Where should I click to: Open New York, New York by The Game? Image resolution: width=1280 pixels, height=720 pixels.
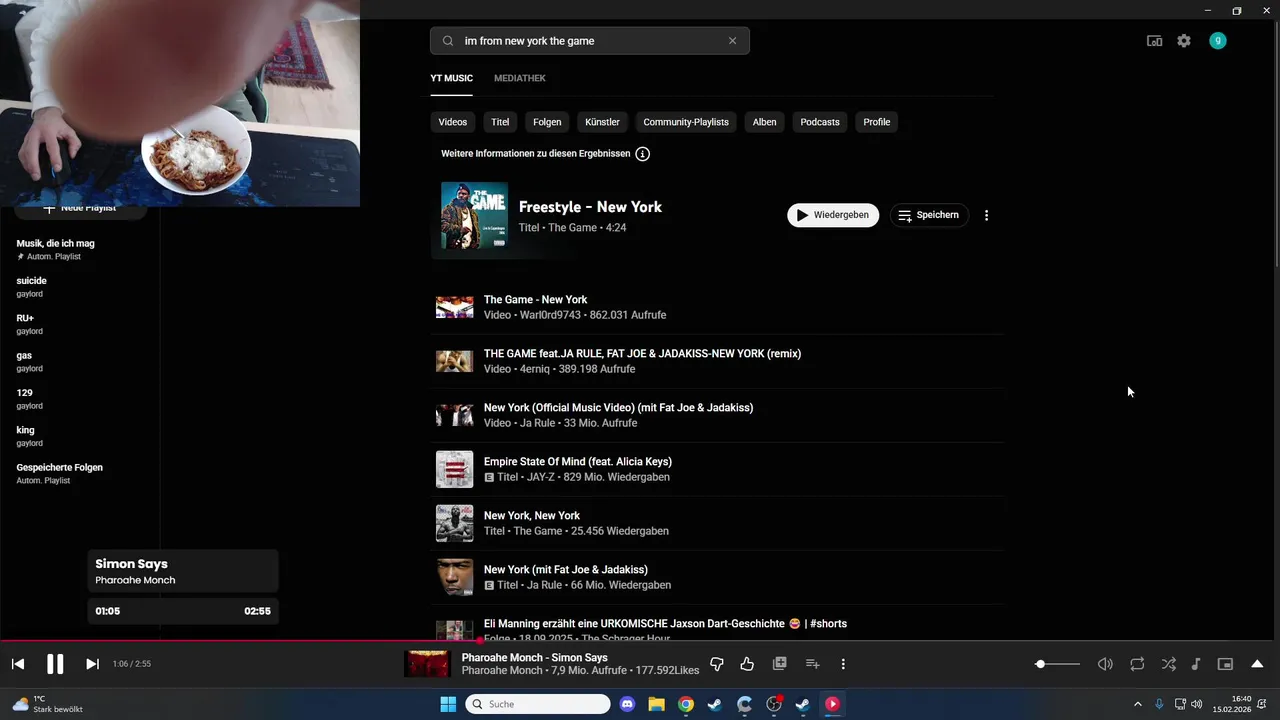click(717, 523)
